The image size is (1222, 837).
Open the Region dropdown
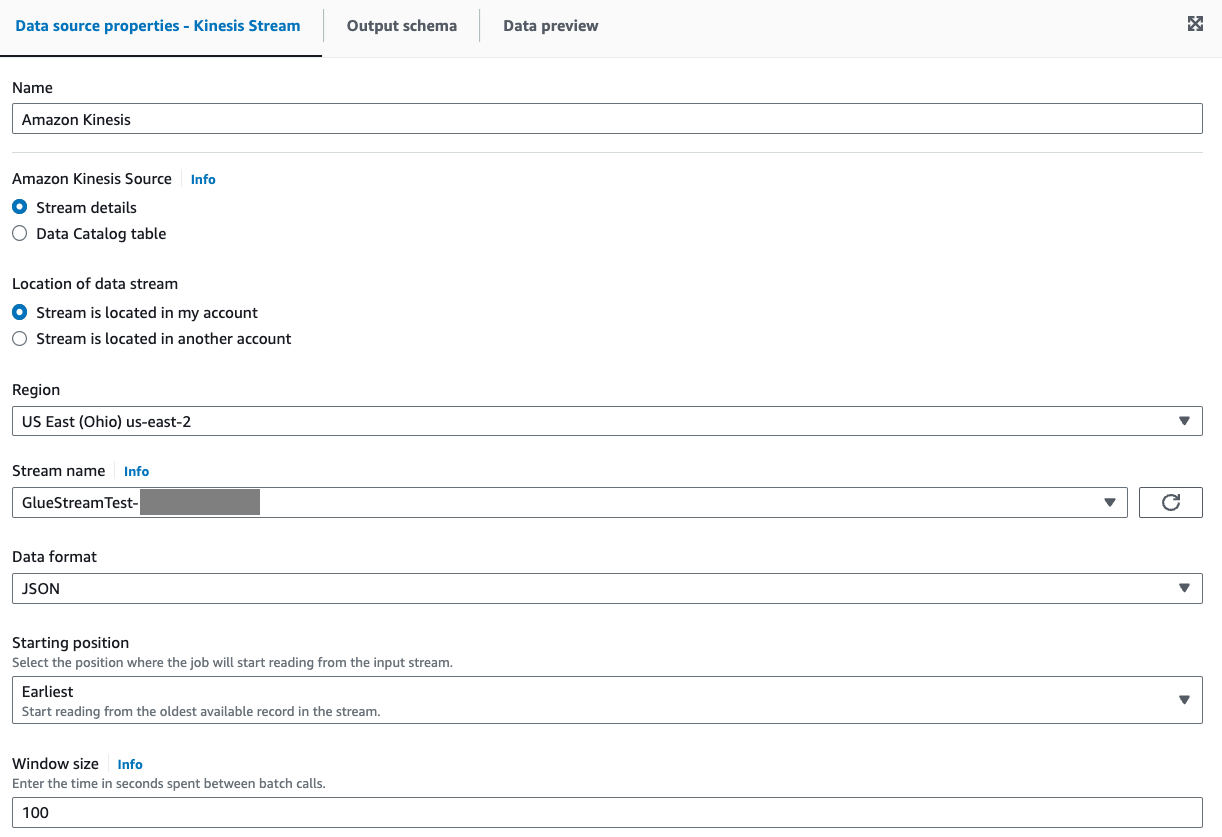tap(600, 422)
